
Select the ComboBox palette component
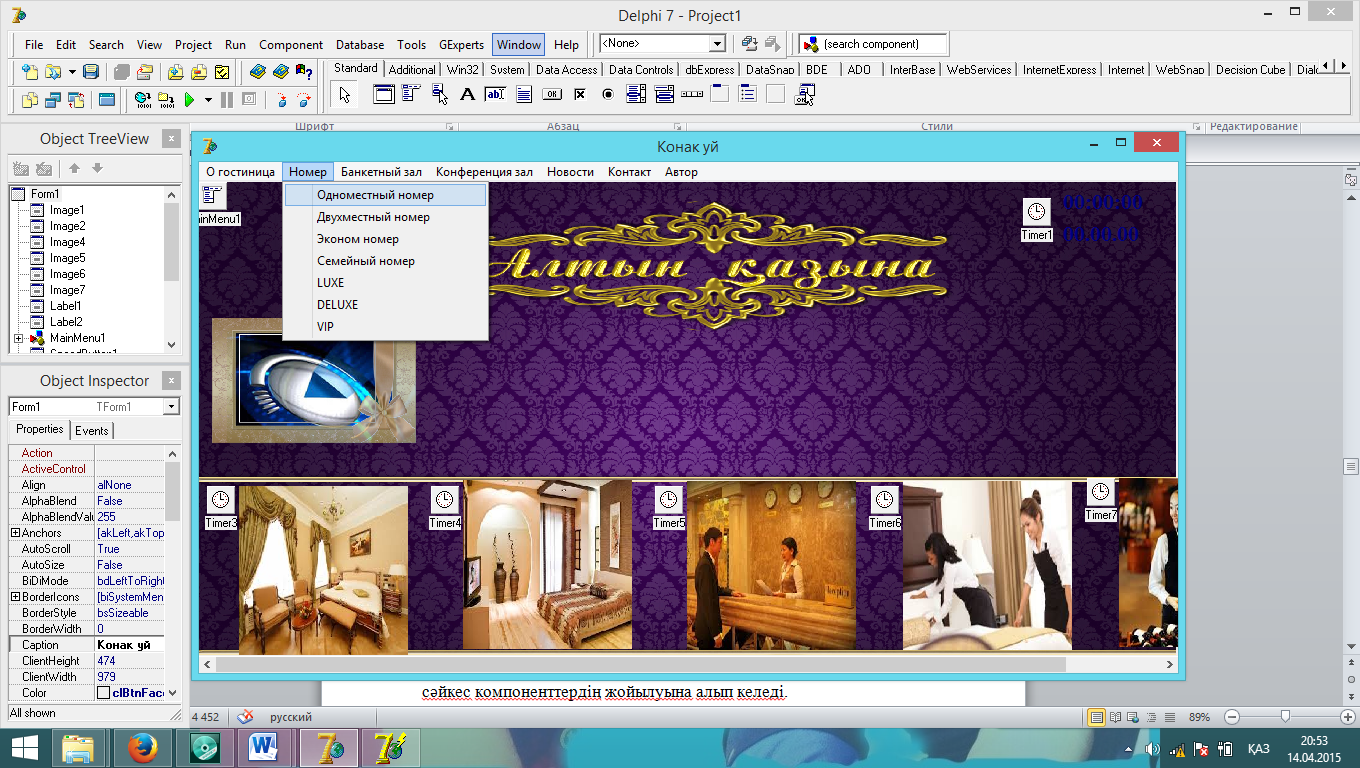(663, 95)
